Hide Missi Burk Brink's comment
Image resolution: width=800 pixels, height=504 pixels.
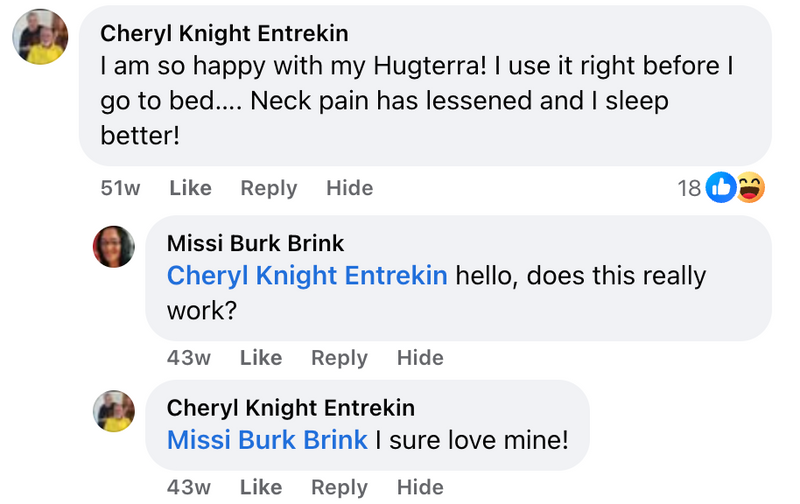tap(420, 358)
